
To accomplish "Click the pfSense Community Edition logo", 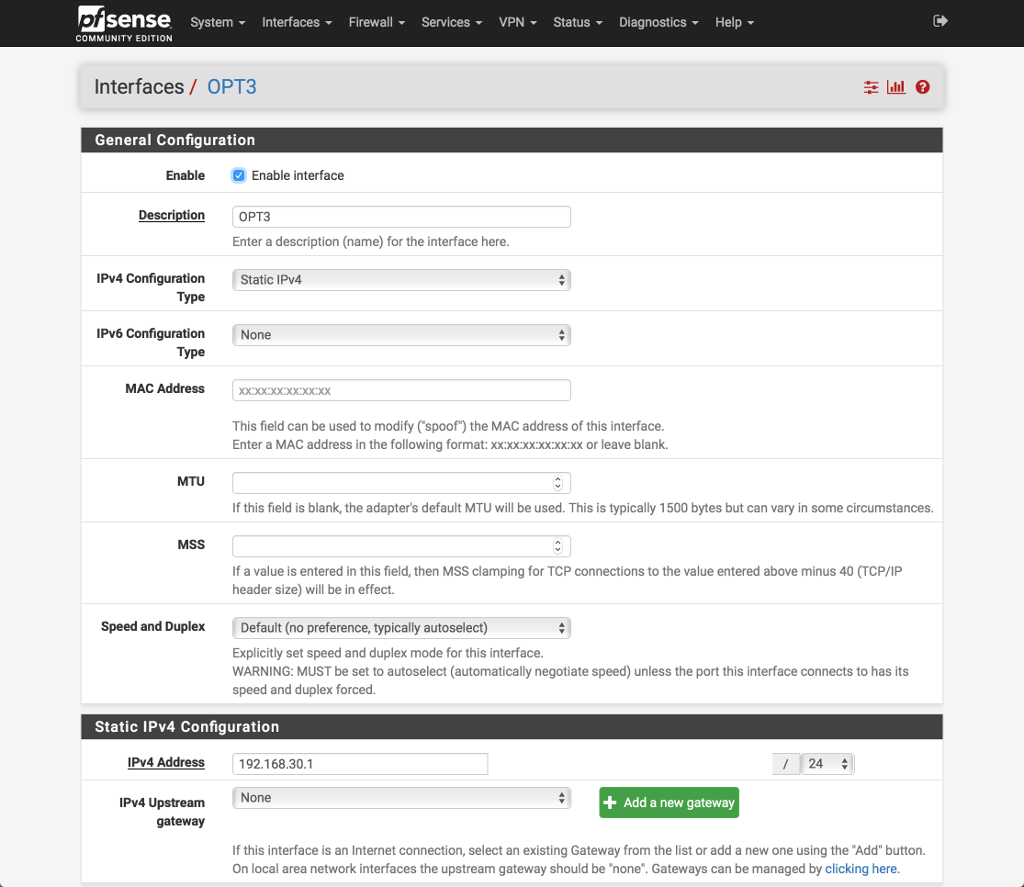I will point(124,24).
